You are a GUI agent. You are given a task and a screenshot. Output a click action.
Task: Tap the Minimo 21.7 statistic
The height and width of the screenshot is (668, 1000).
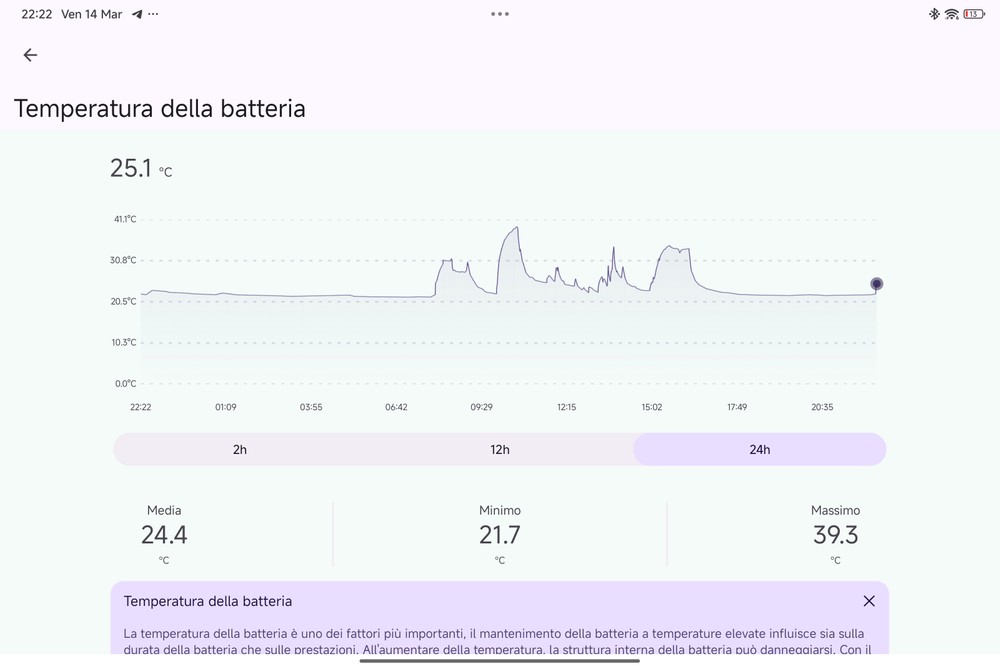coord(499,535)
